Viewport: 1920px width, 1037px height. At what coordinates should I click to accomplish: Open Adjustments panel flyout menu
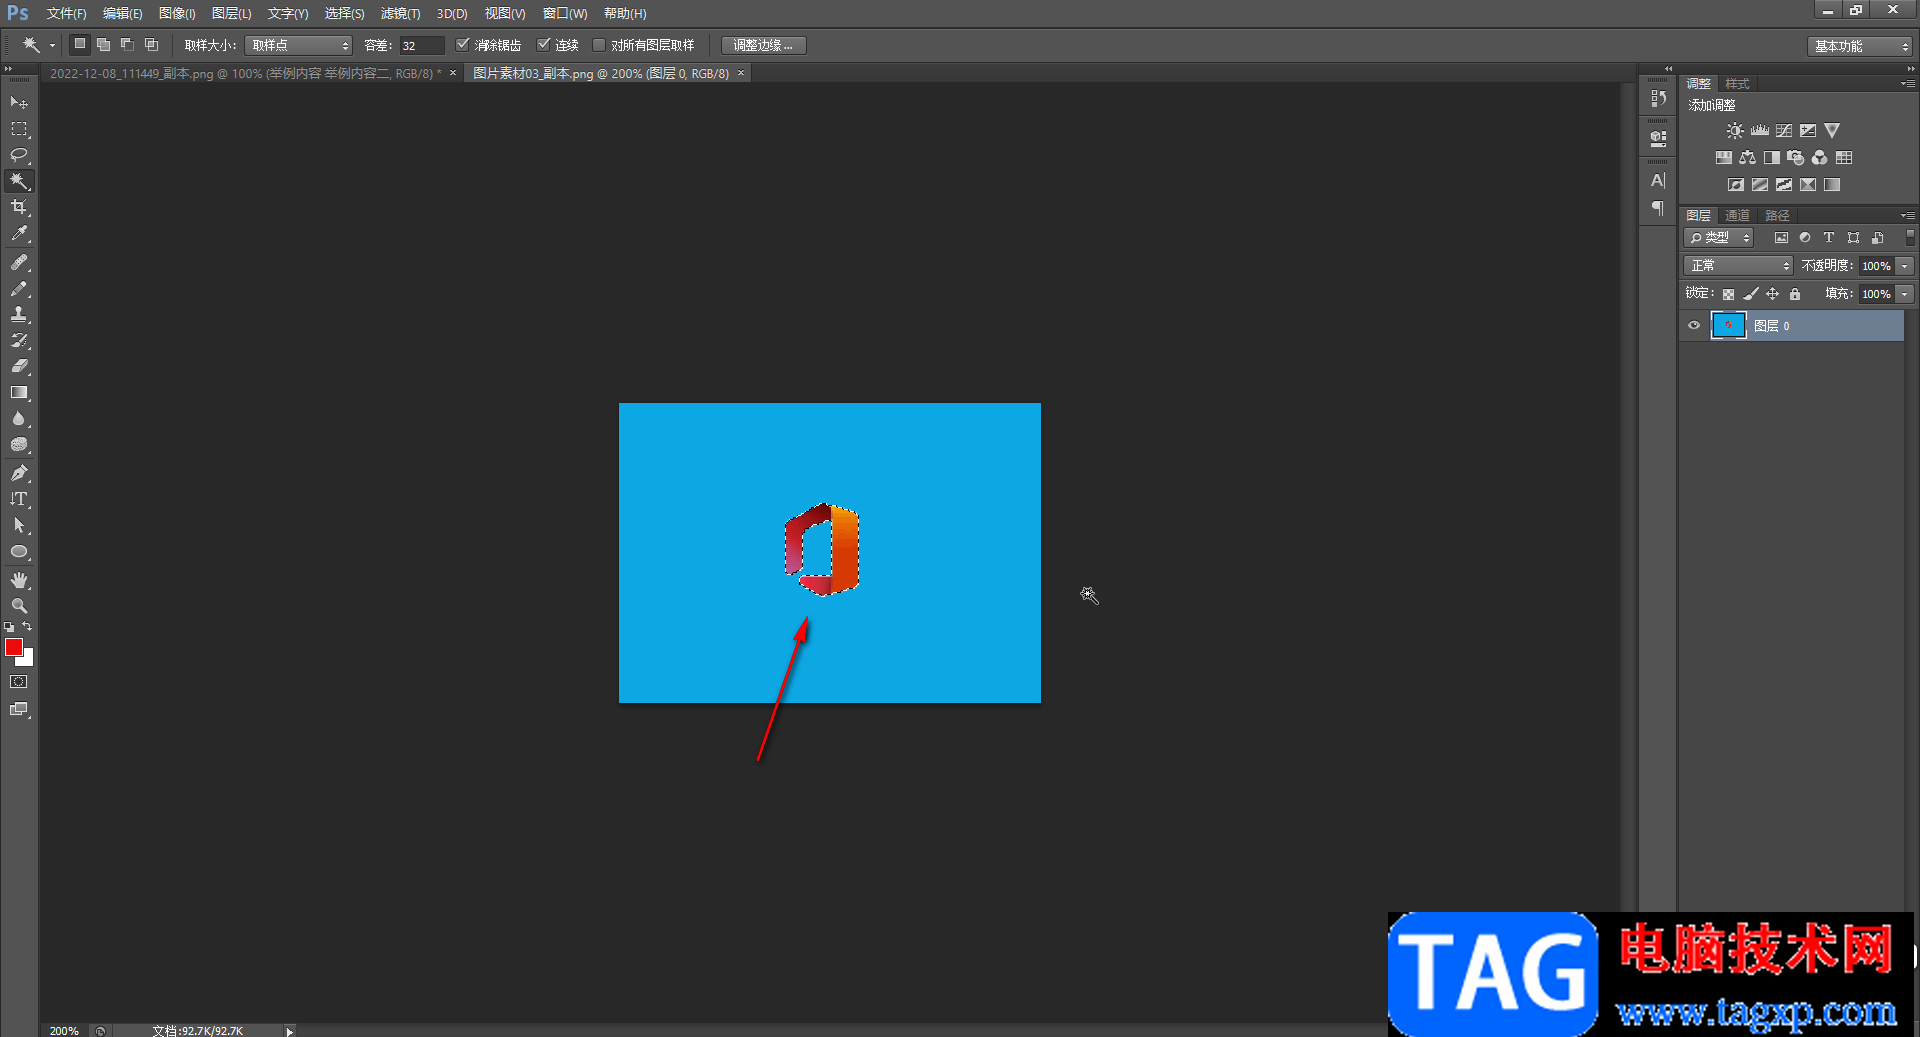(1908, 83)
